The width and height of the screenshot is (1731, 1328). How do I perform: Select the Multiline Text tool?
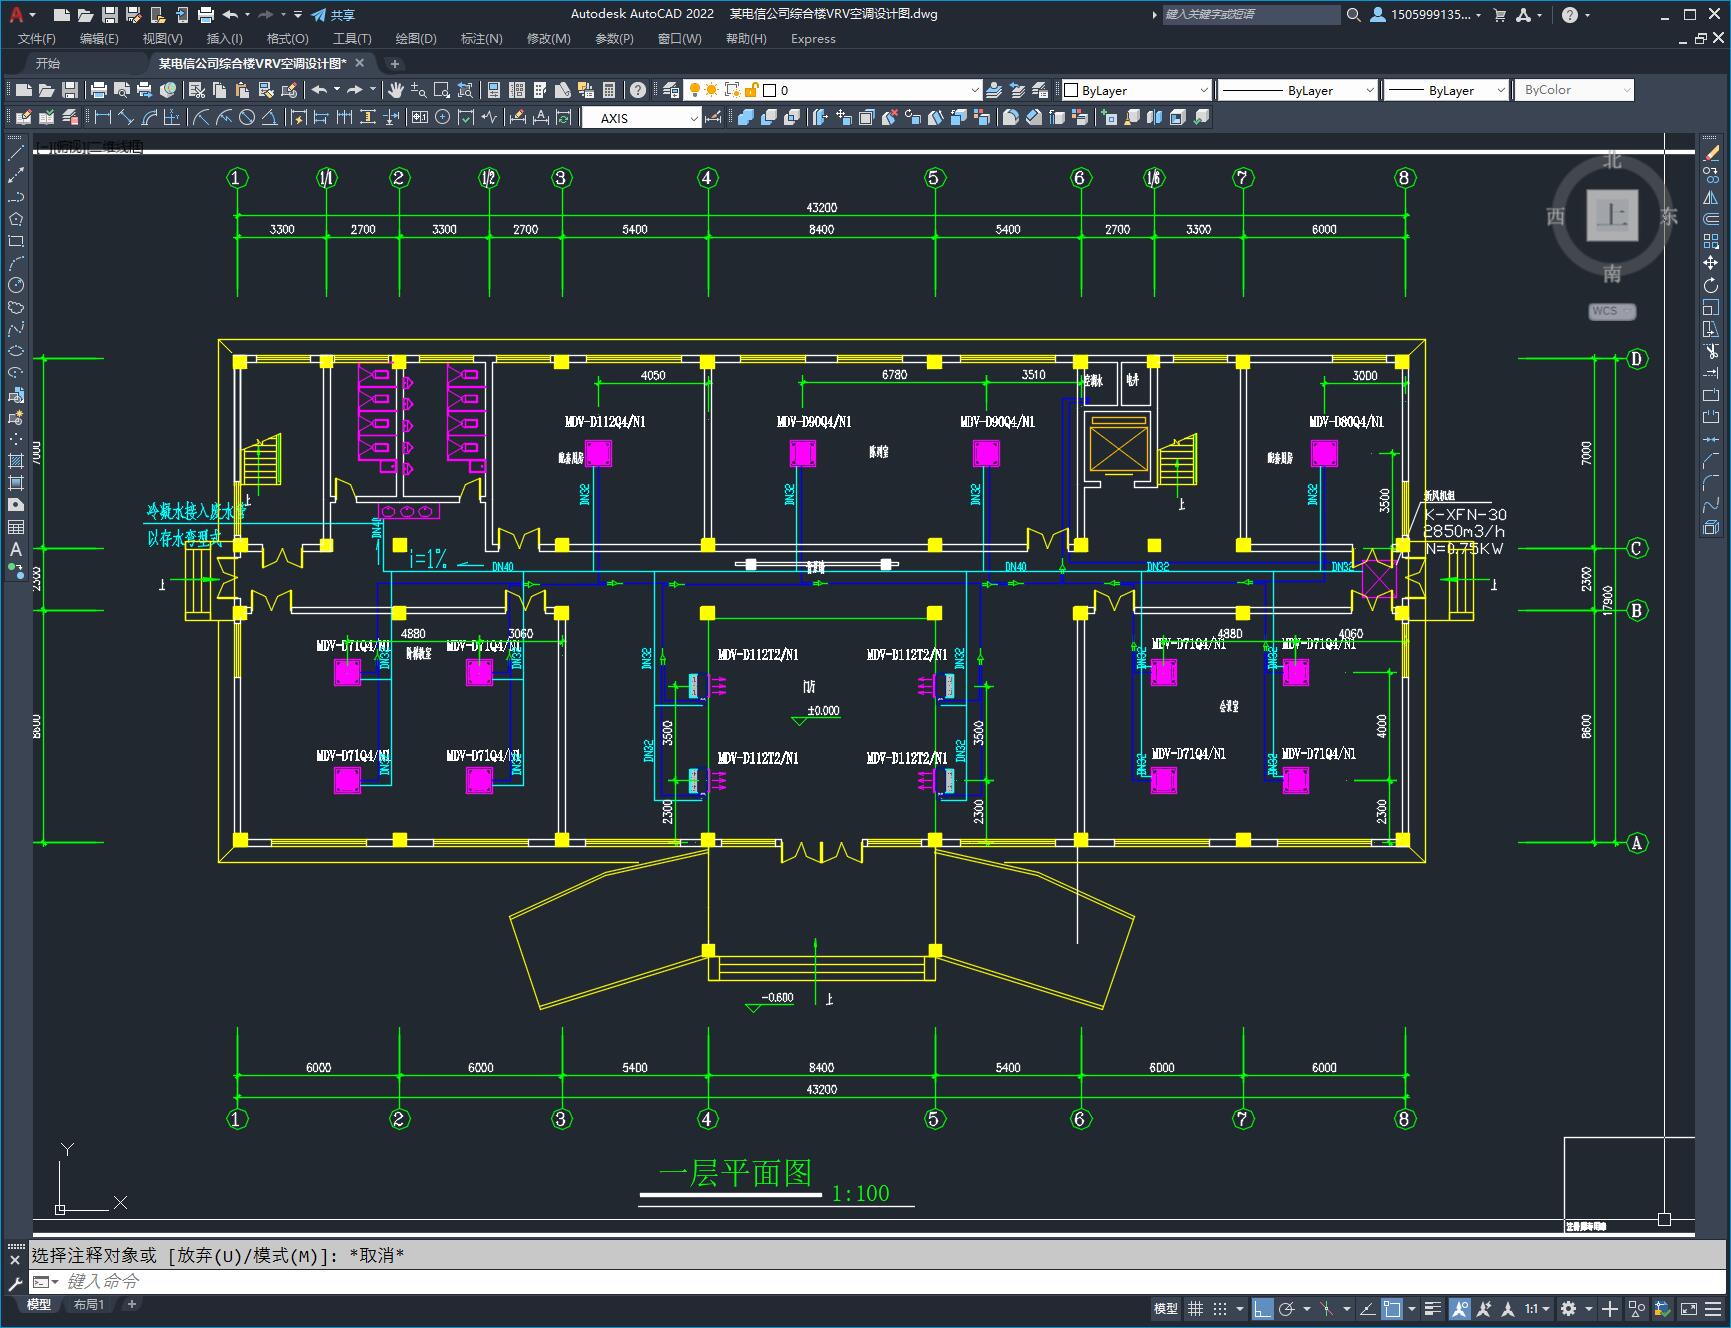(16, 549)
